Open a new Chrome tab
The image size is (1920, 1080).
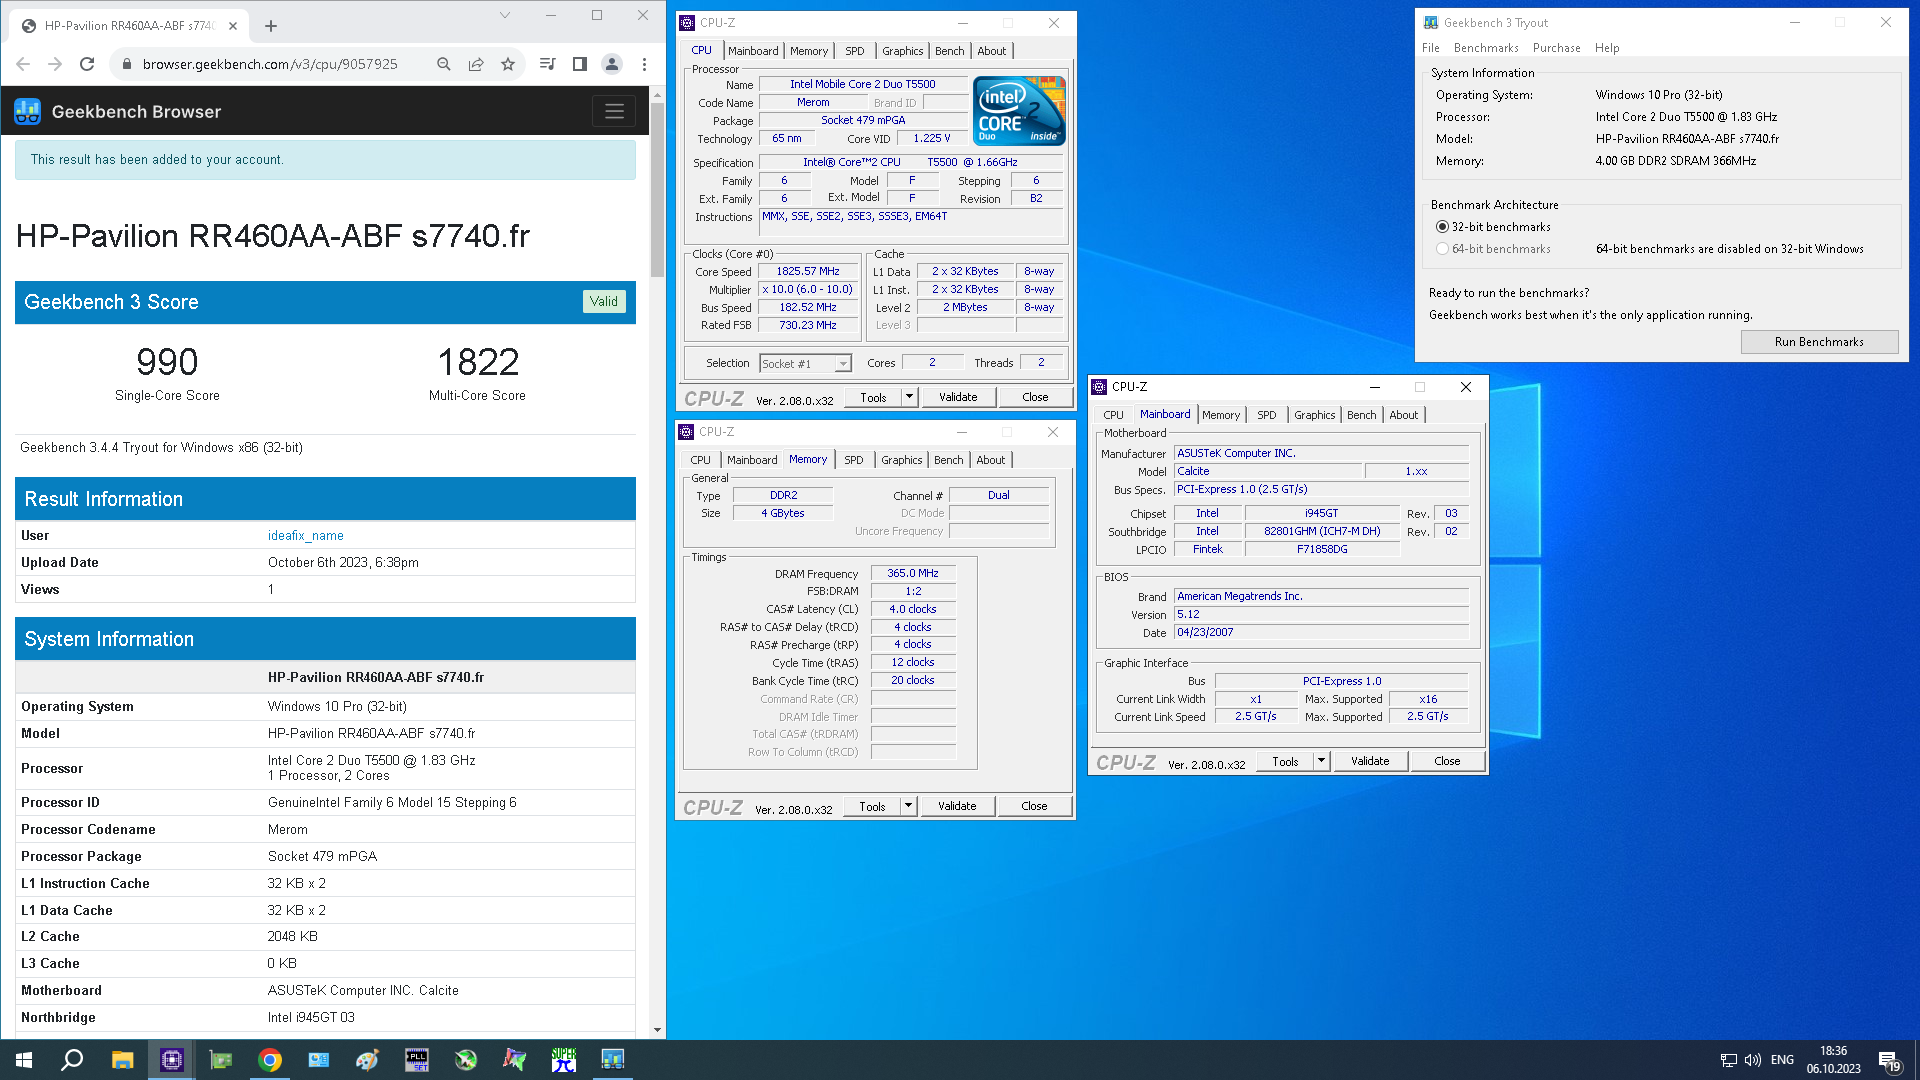[x=271, y=26]
